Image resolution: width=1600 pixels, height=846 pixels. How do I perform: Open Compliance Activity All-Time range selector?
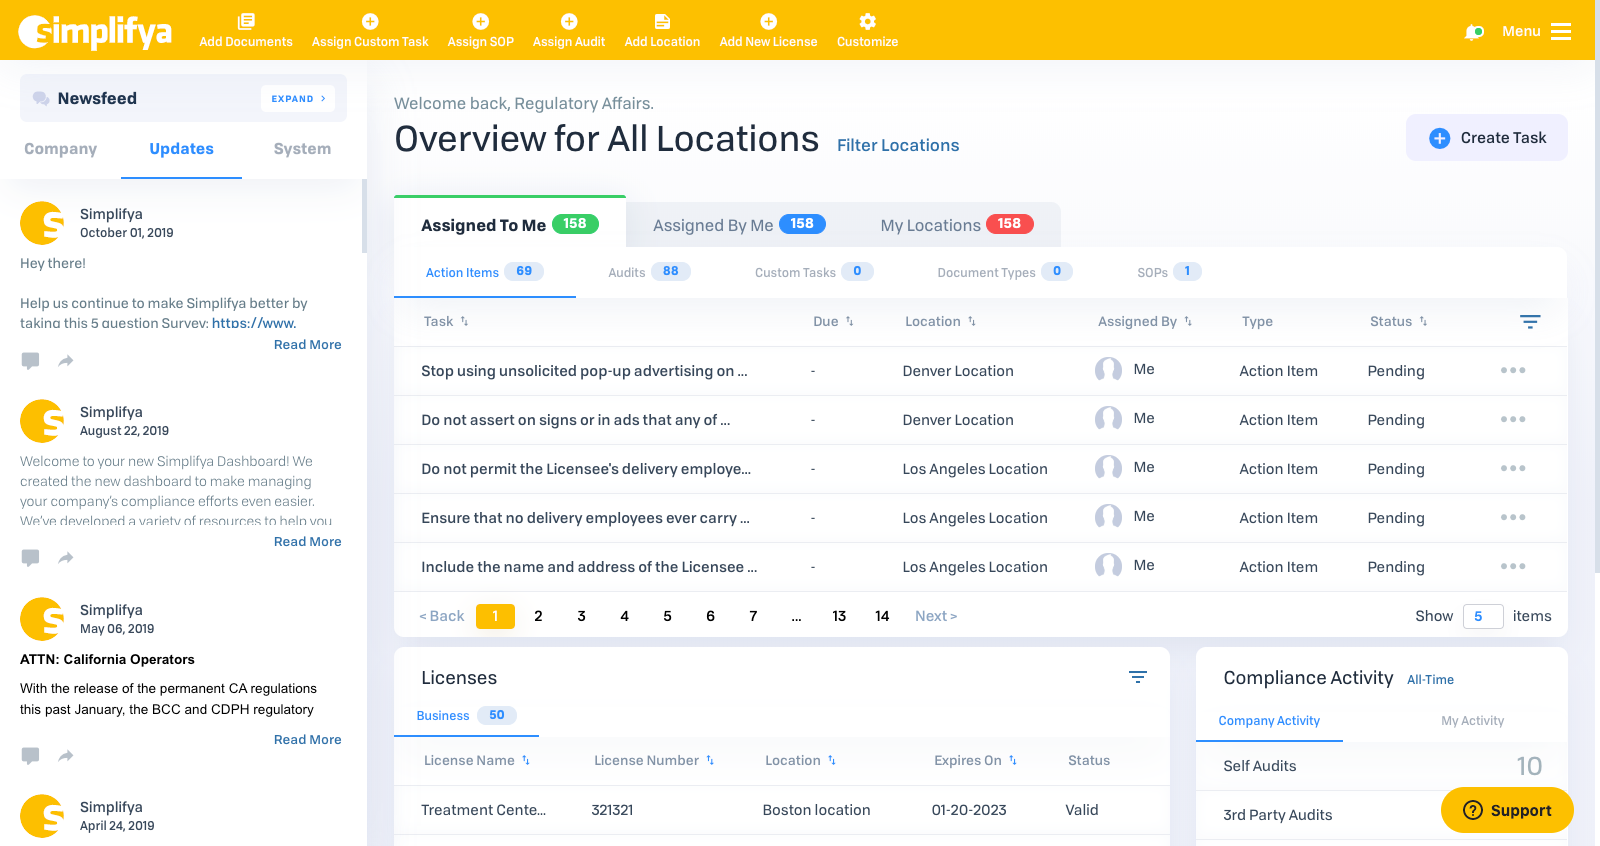[x=1430, y=679]
